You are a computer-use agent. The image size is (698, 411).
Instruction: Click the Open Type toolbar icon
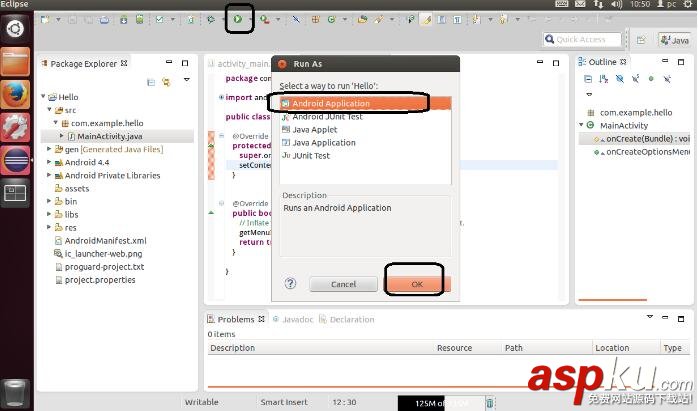click(362, 20)
